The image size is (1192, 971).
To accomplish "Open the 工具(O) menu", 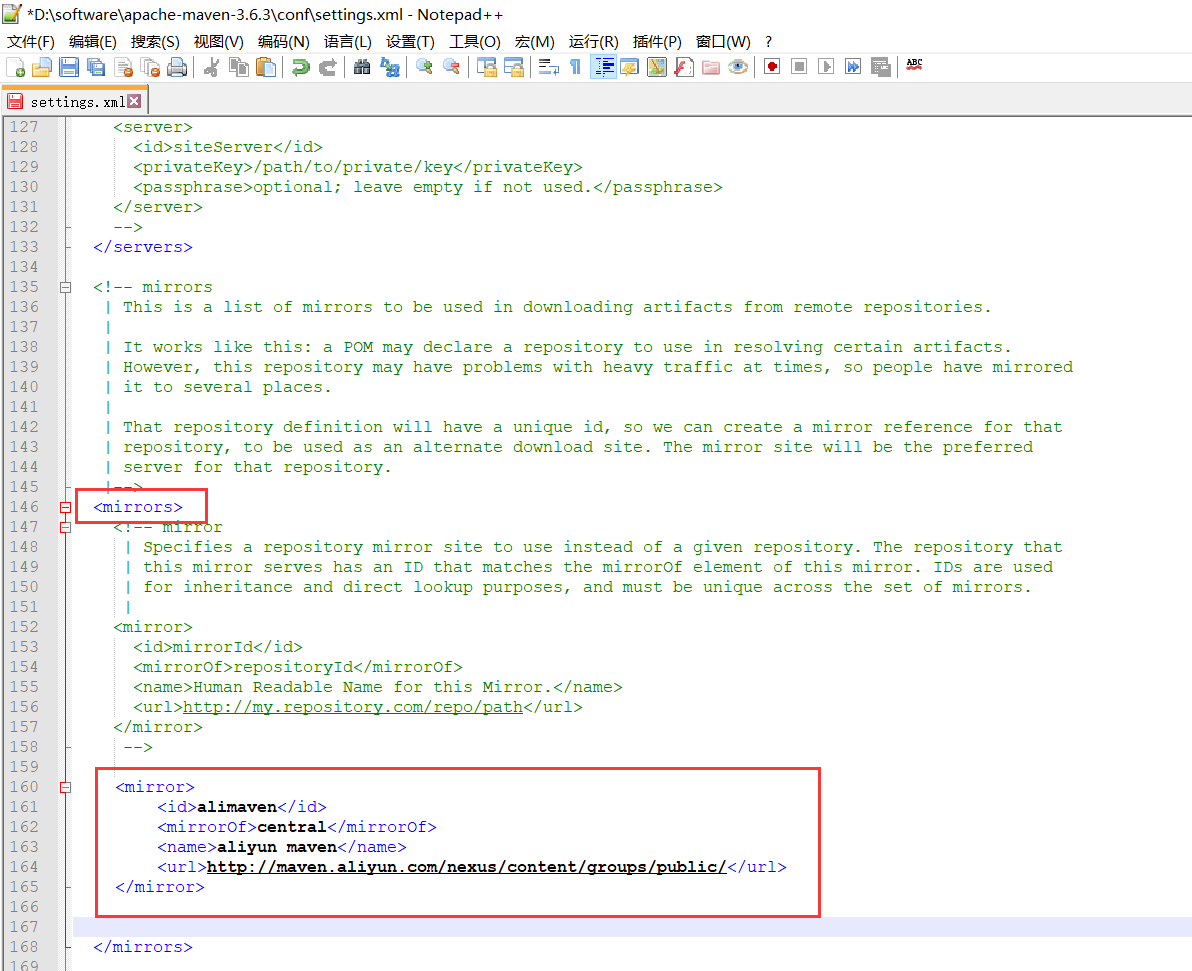I will [x=474, y=42].
